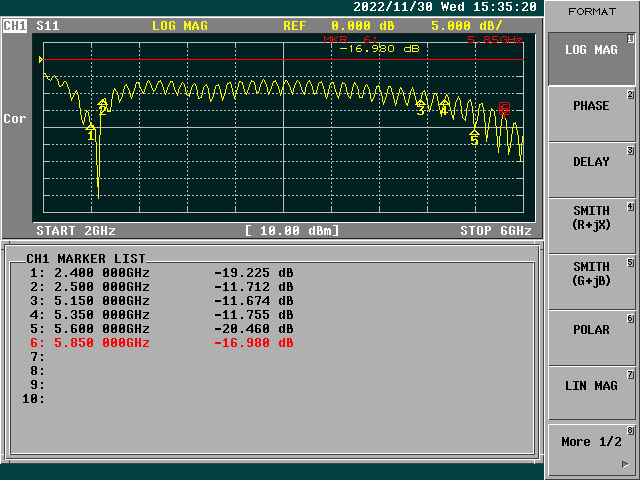Click the 5.000 dB/ scale value
The width and height of the screenshot is (640, 480).
point(467,26)
